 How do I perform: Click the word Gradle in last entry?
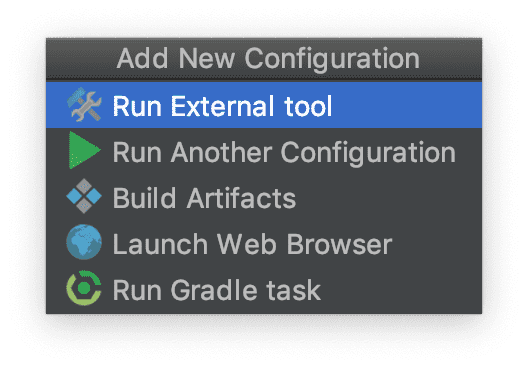pyautogui.click(x=215, y=290)
